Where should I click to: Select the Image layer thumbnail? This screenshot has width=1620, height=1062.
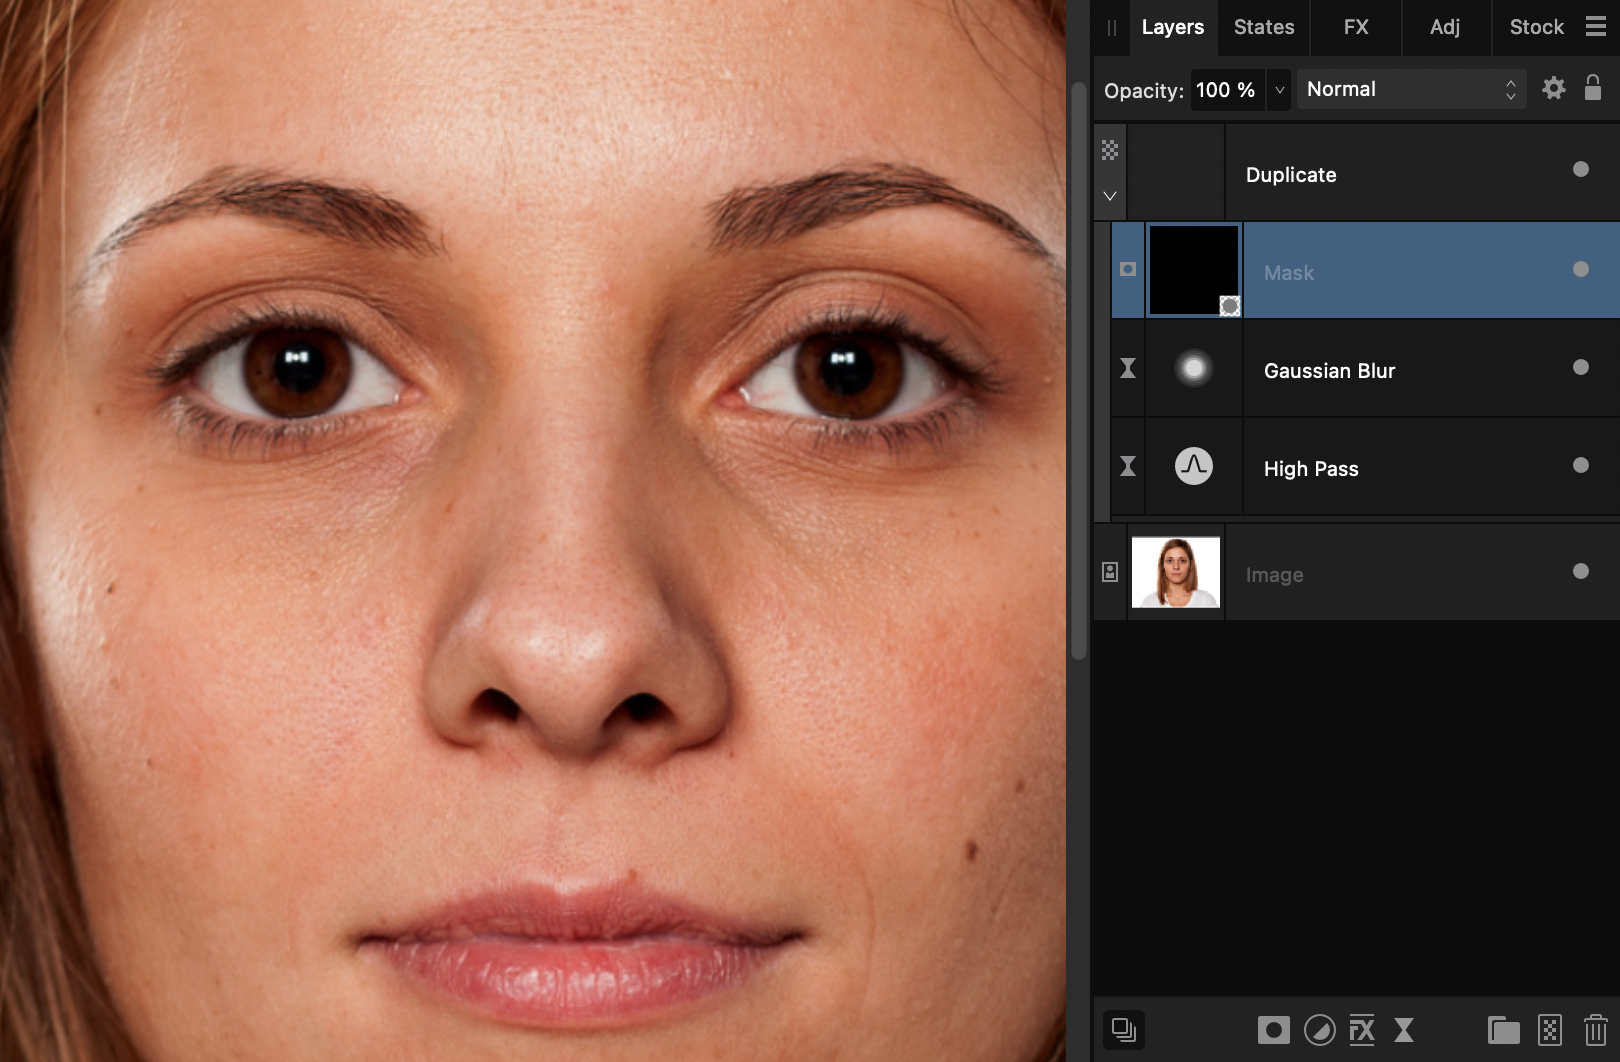click(x=1176, y=573)
